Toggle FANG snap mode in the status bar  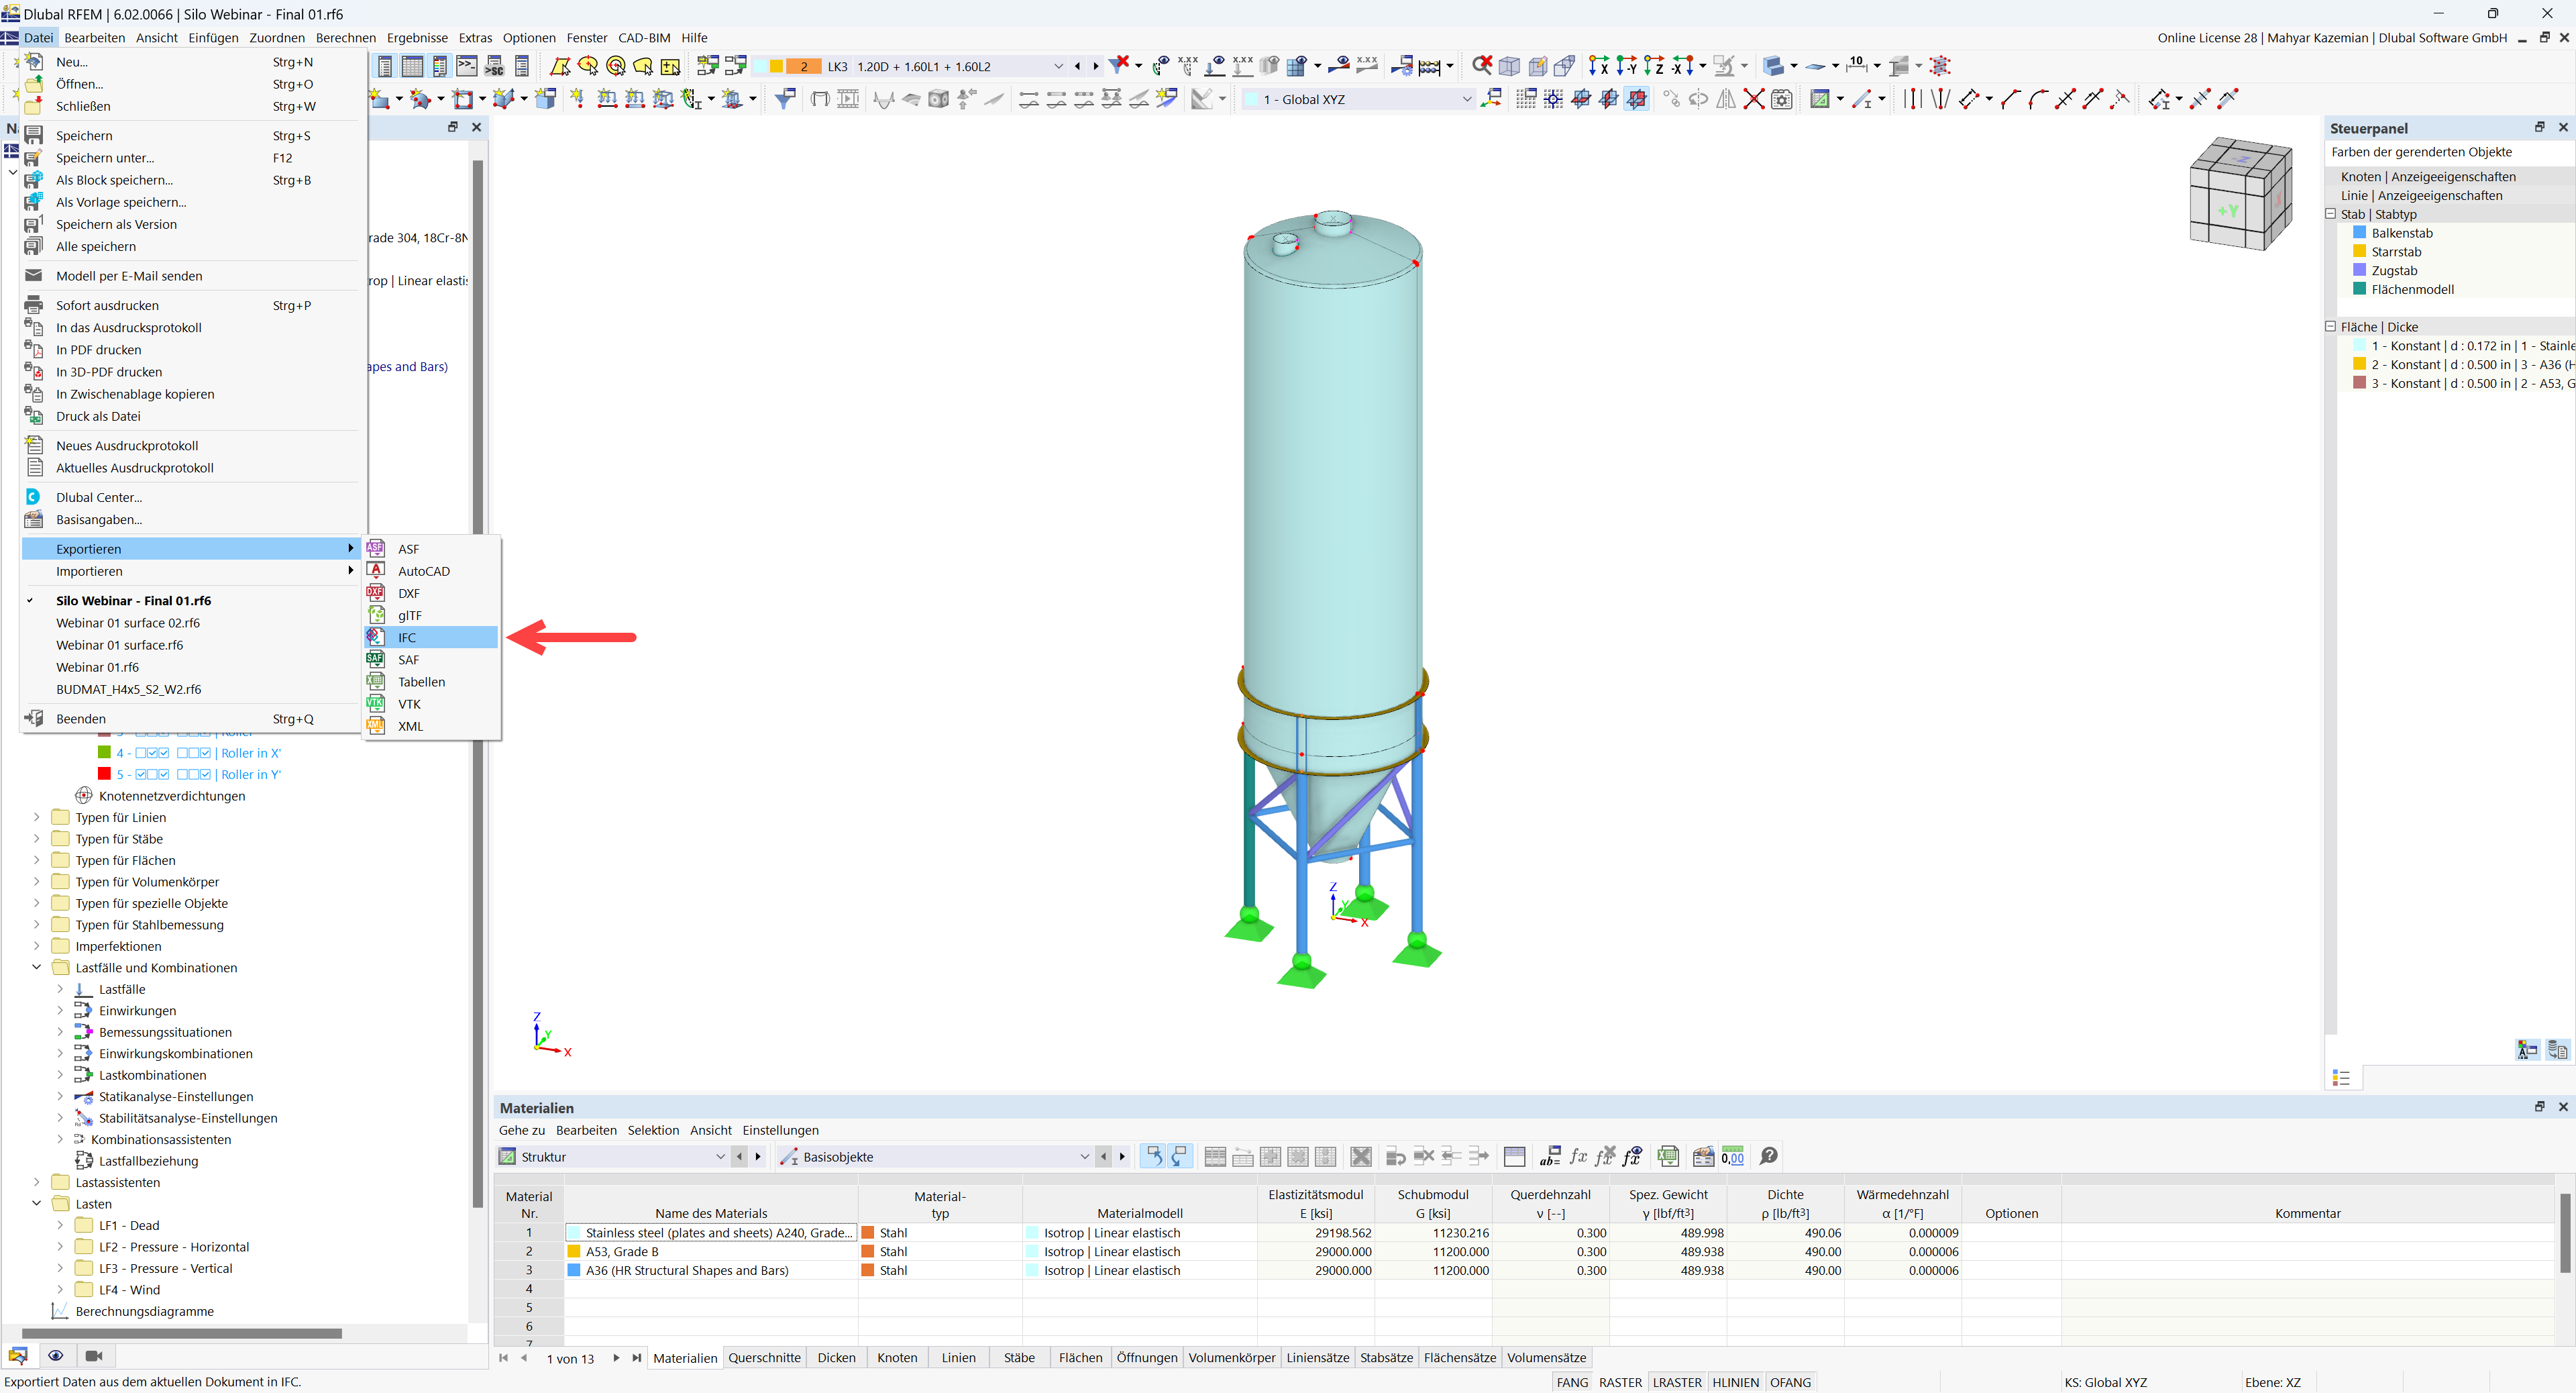[x=1572, y=1382]
